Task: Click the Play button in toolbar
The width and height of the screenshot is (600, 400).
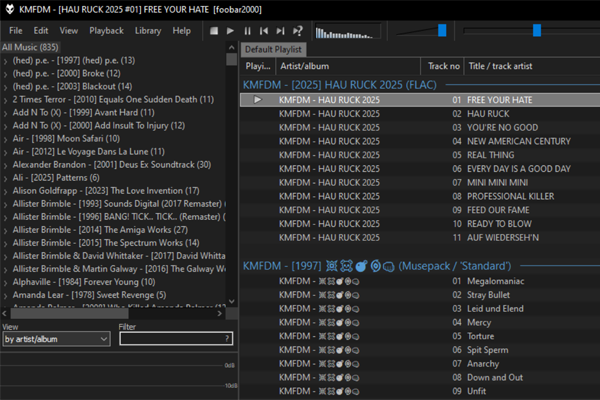Action: click(230, 31)
